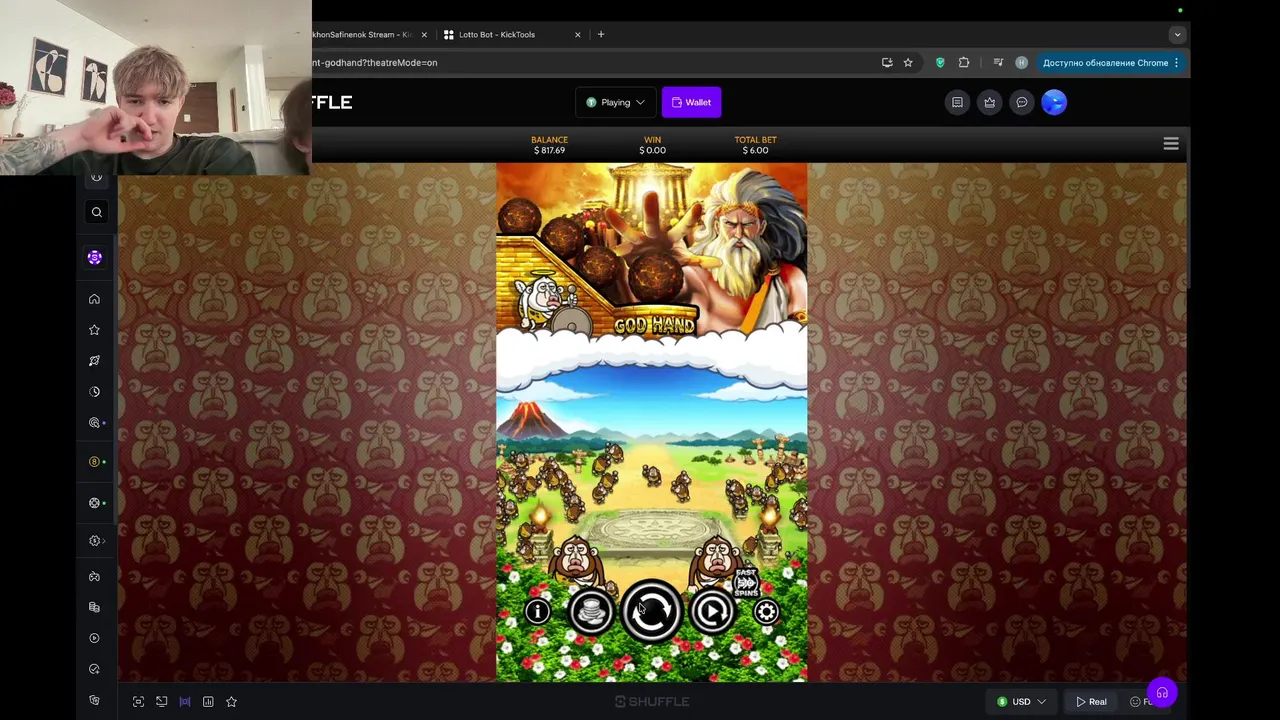Open the shield icon at sidebar bottom
The image size is (1280, 720).
(x=94, y=700)
